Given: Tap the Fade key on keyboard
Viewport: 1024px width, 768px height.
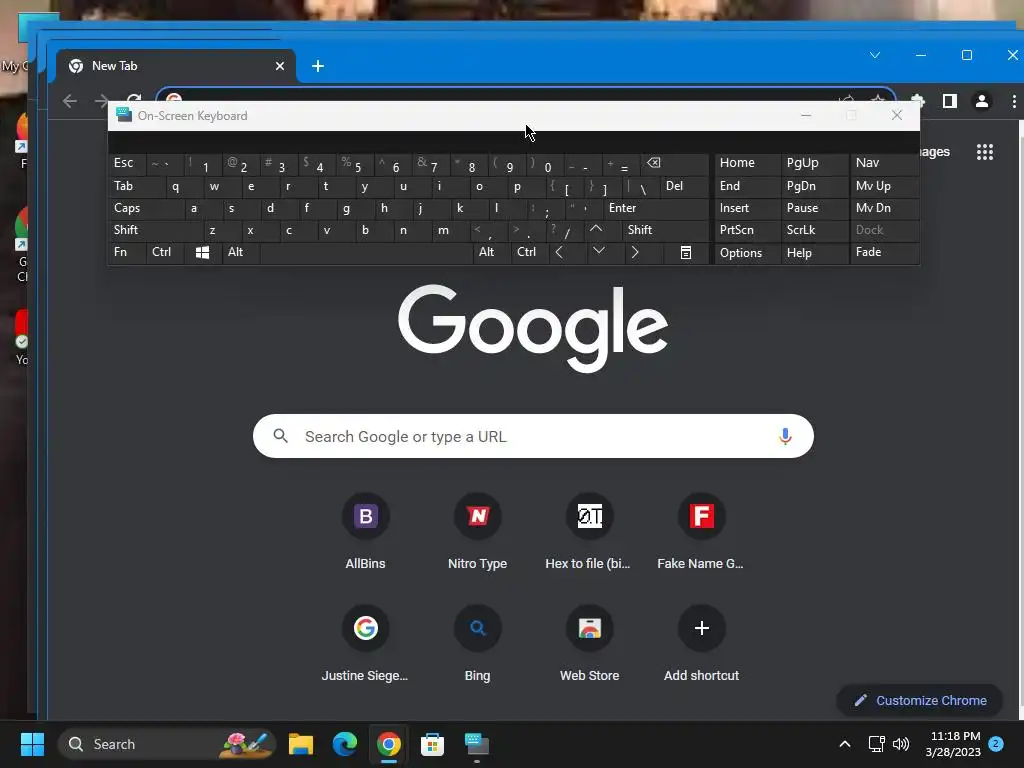Looking at the screenshot, I should click(x=884, y=253).
